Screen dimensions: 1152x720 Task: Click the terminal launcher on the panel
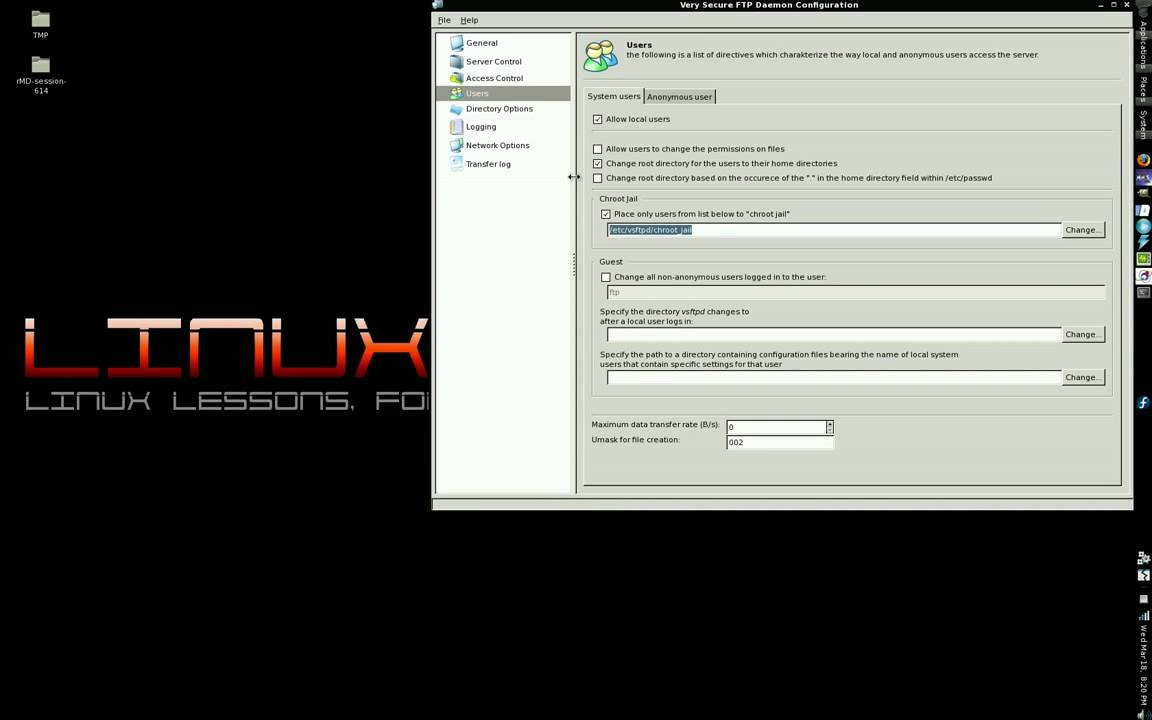point(1143,292)
